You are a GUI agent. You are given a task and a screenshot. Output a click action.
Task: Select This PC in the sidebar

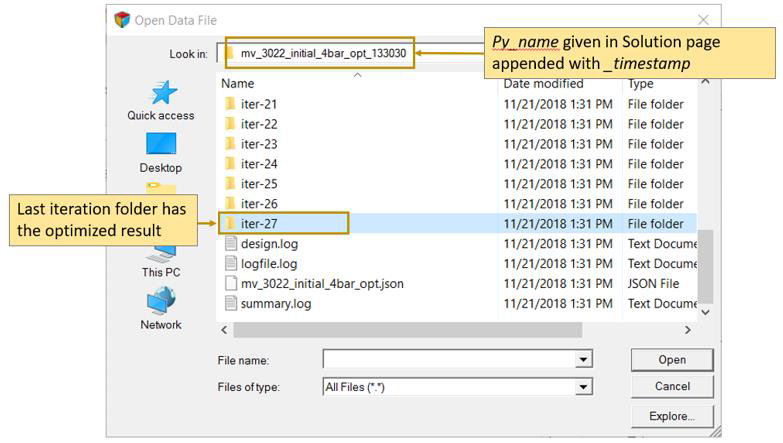160,258
